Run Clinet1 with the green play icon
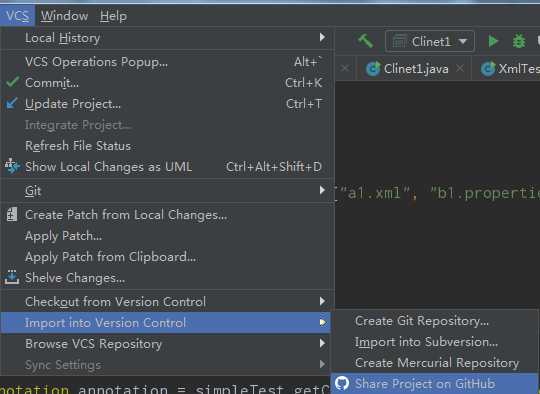Image resolution: width=540 pixels, height=394 pixels. coord(493,41)
